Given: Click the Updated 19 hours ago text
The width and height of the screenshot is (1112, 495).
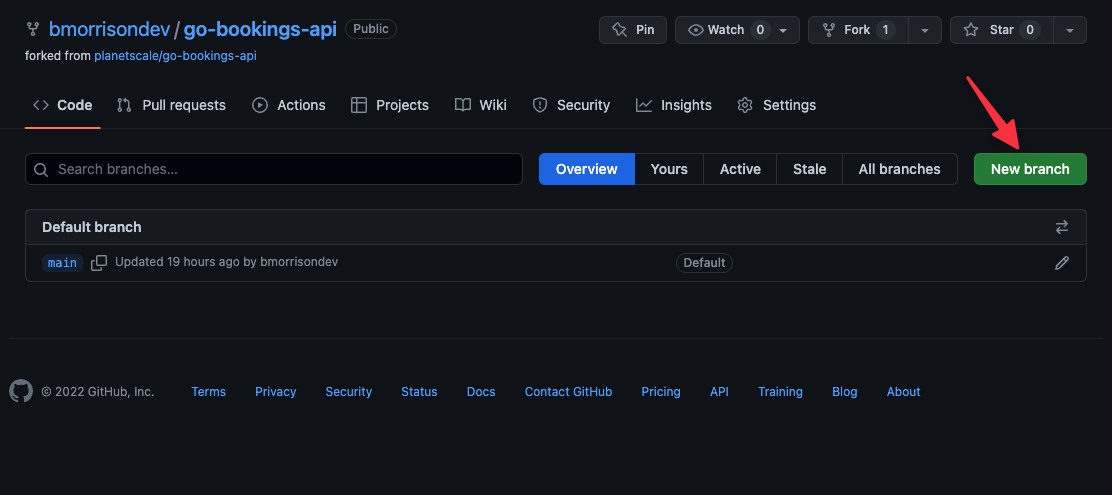Looking at the screenshot, I should pos(177,262).
